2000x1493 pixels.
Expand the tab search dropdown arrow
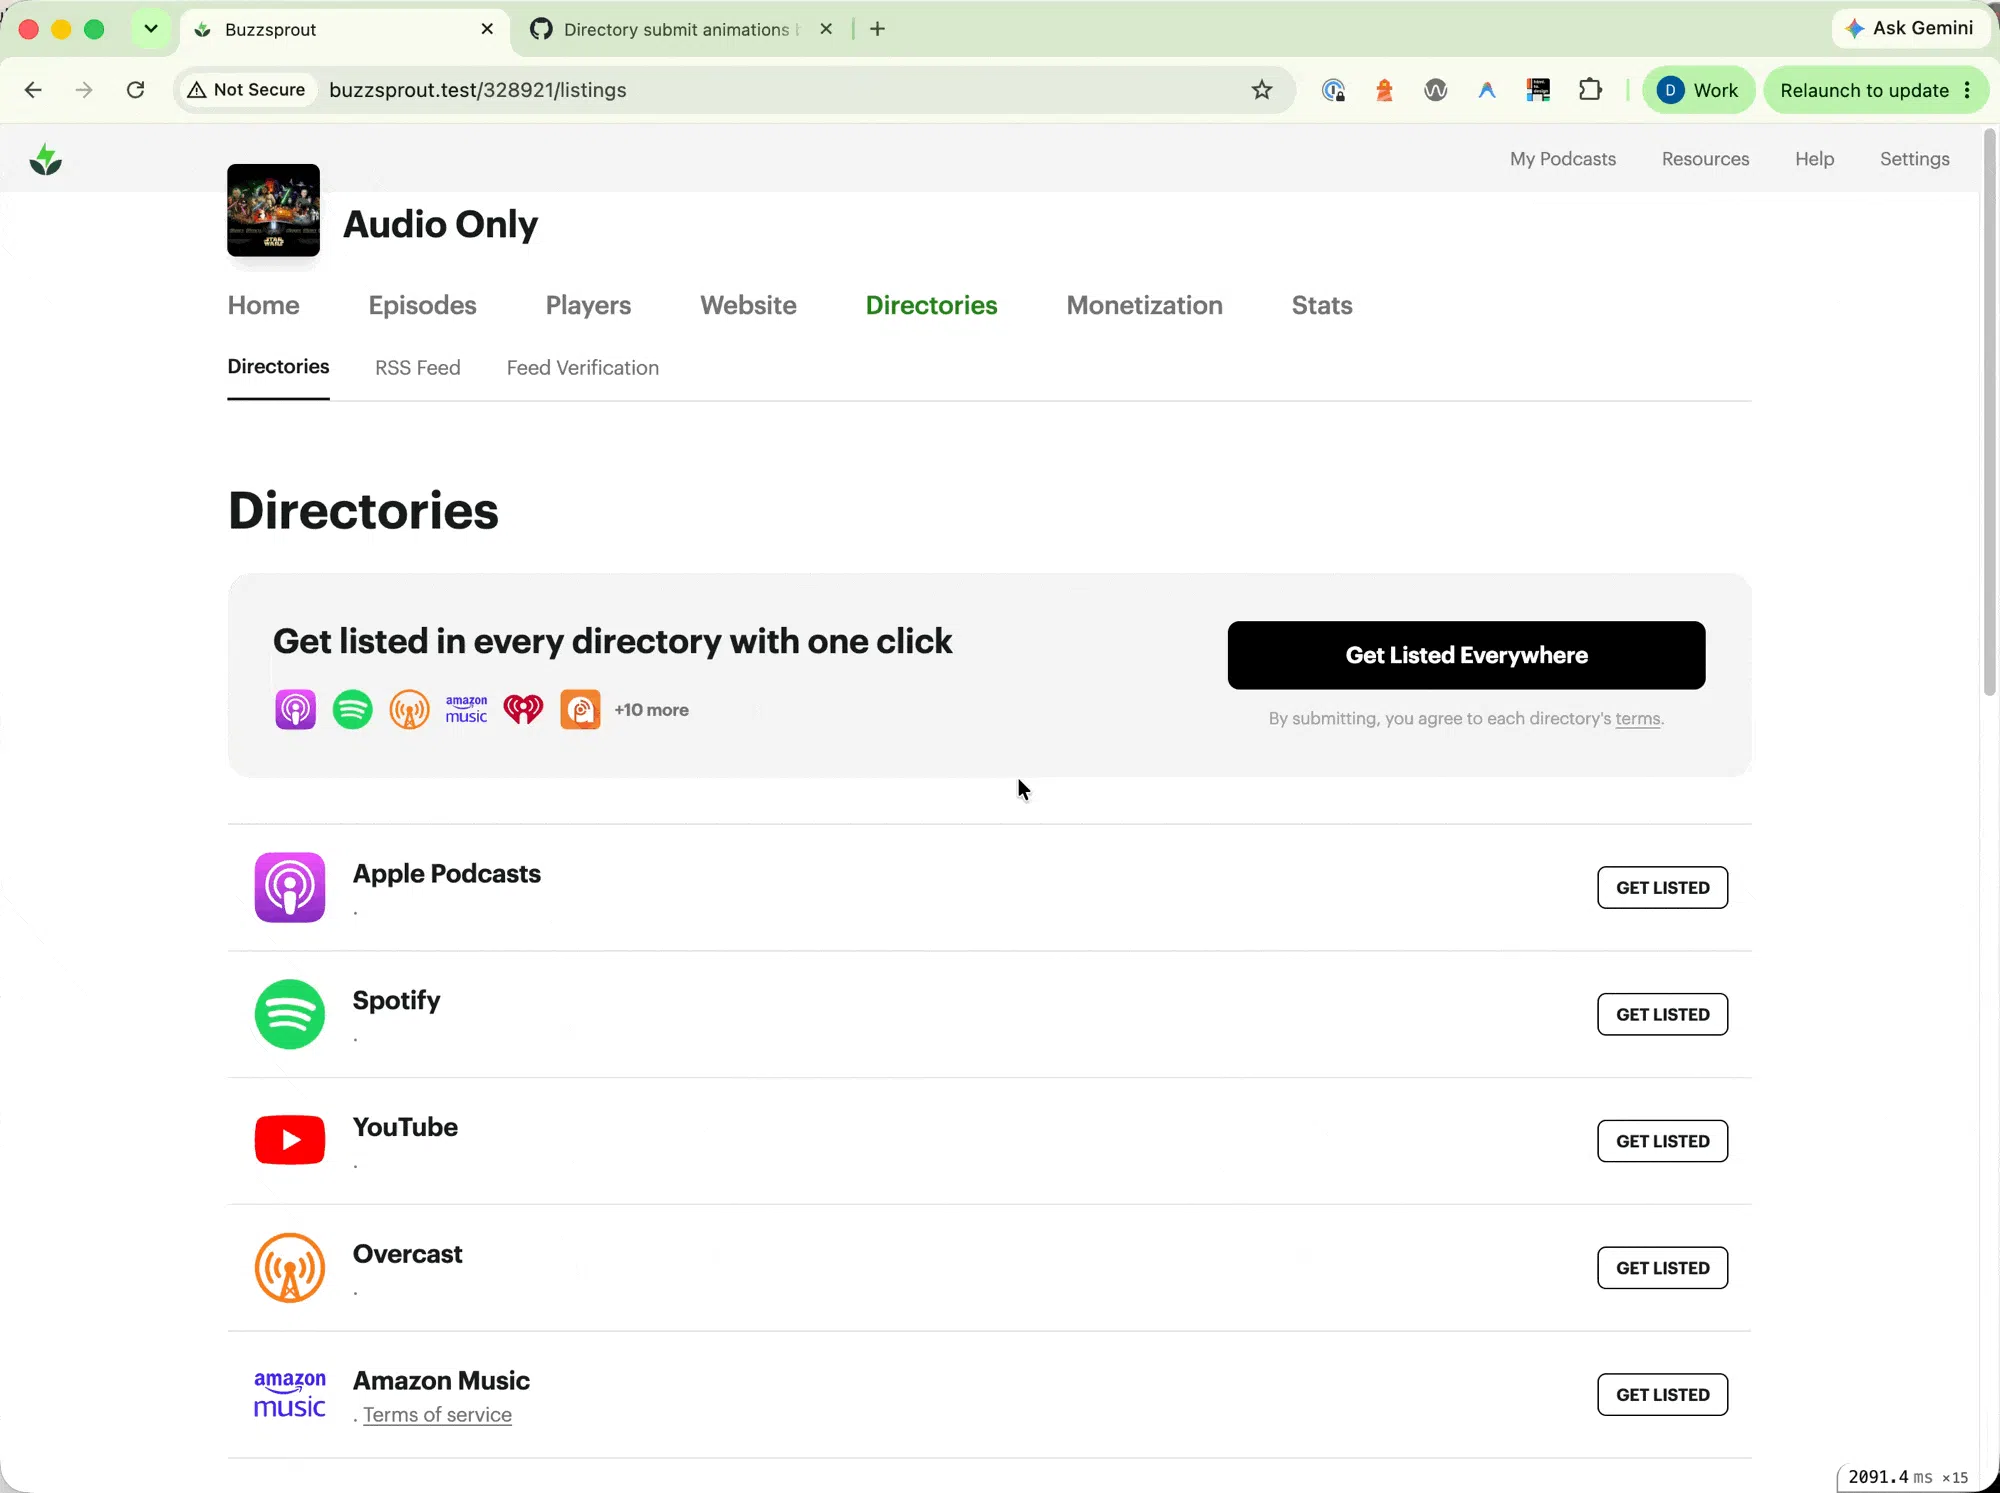click(x=151, y=29)
